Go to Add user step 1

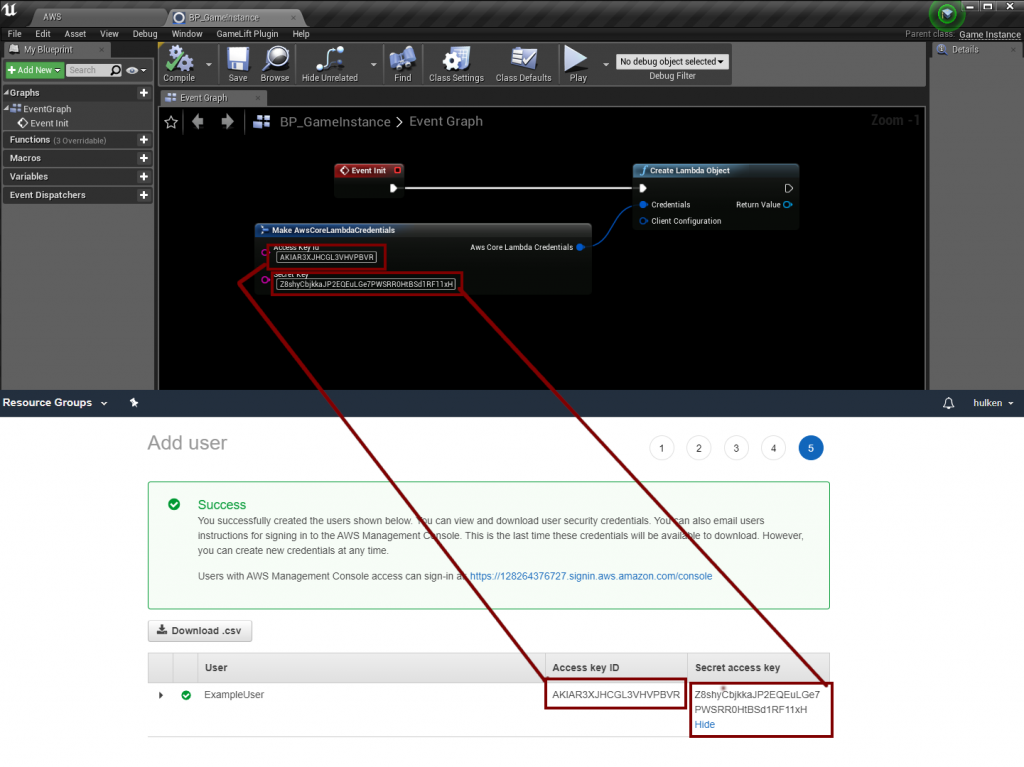tap(662, 448)
